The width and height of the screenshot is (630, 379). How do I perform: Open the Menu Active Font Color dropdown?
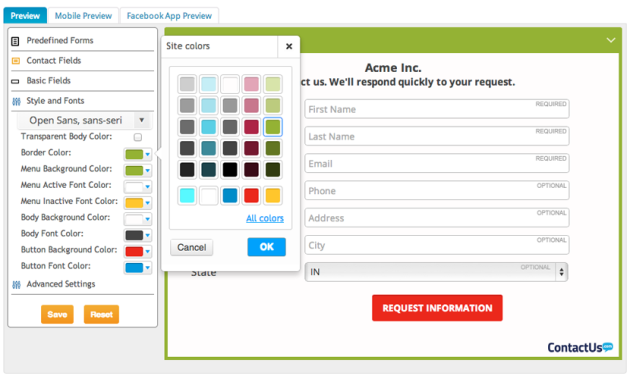pyautogui.click(x=138, y=187)
